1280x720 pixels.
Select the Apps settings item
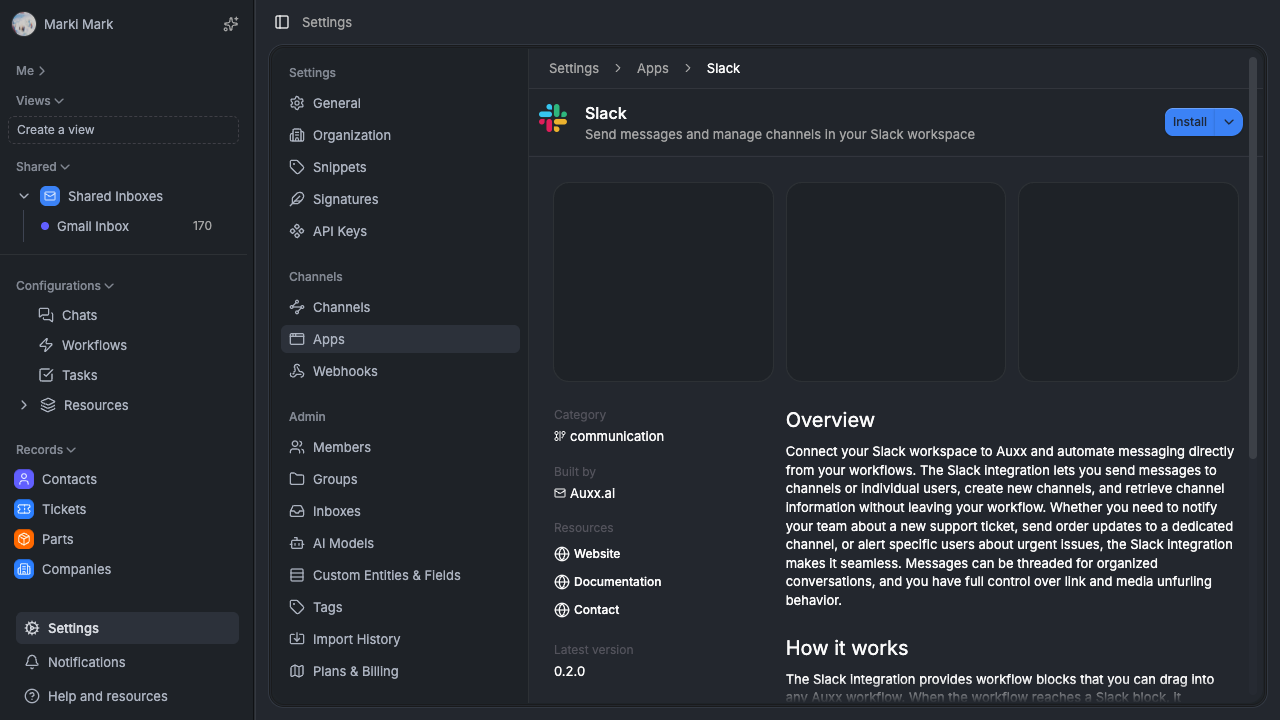click(400, 339)
